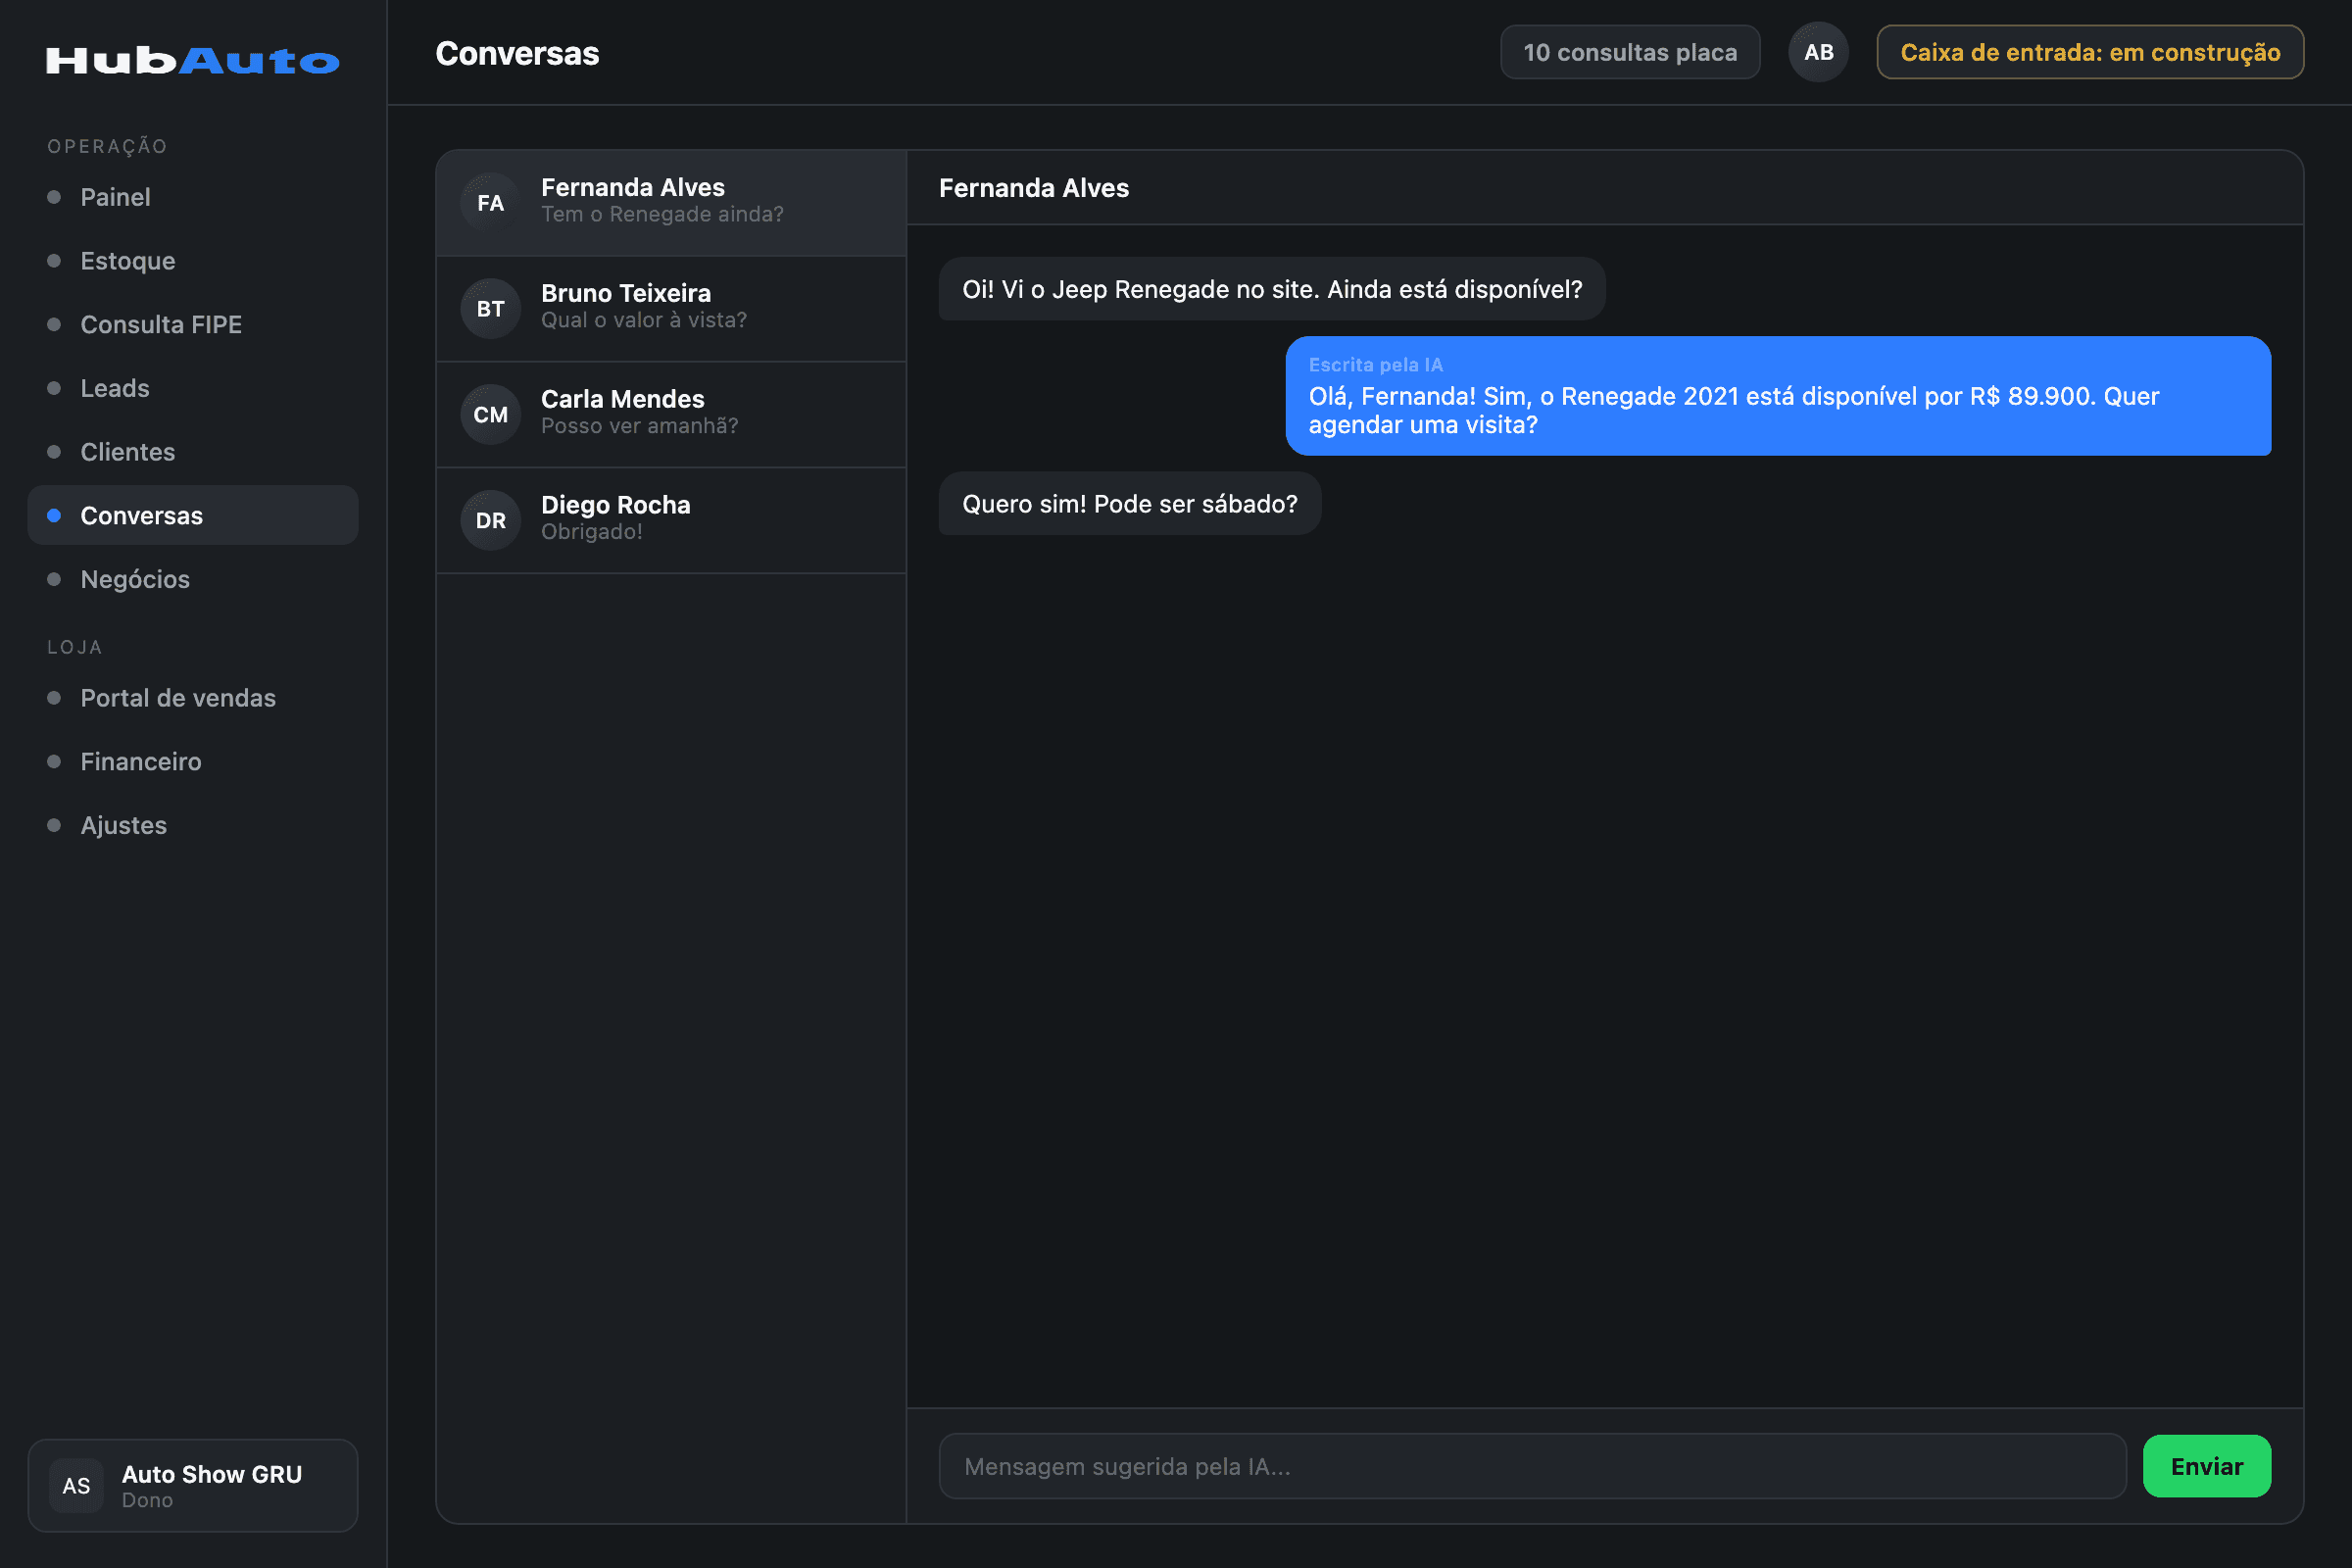Click the Dono role label
This screenshot has width=2352, height=1568.
pos(147,1500)
